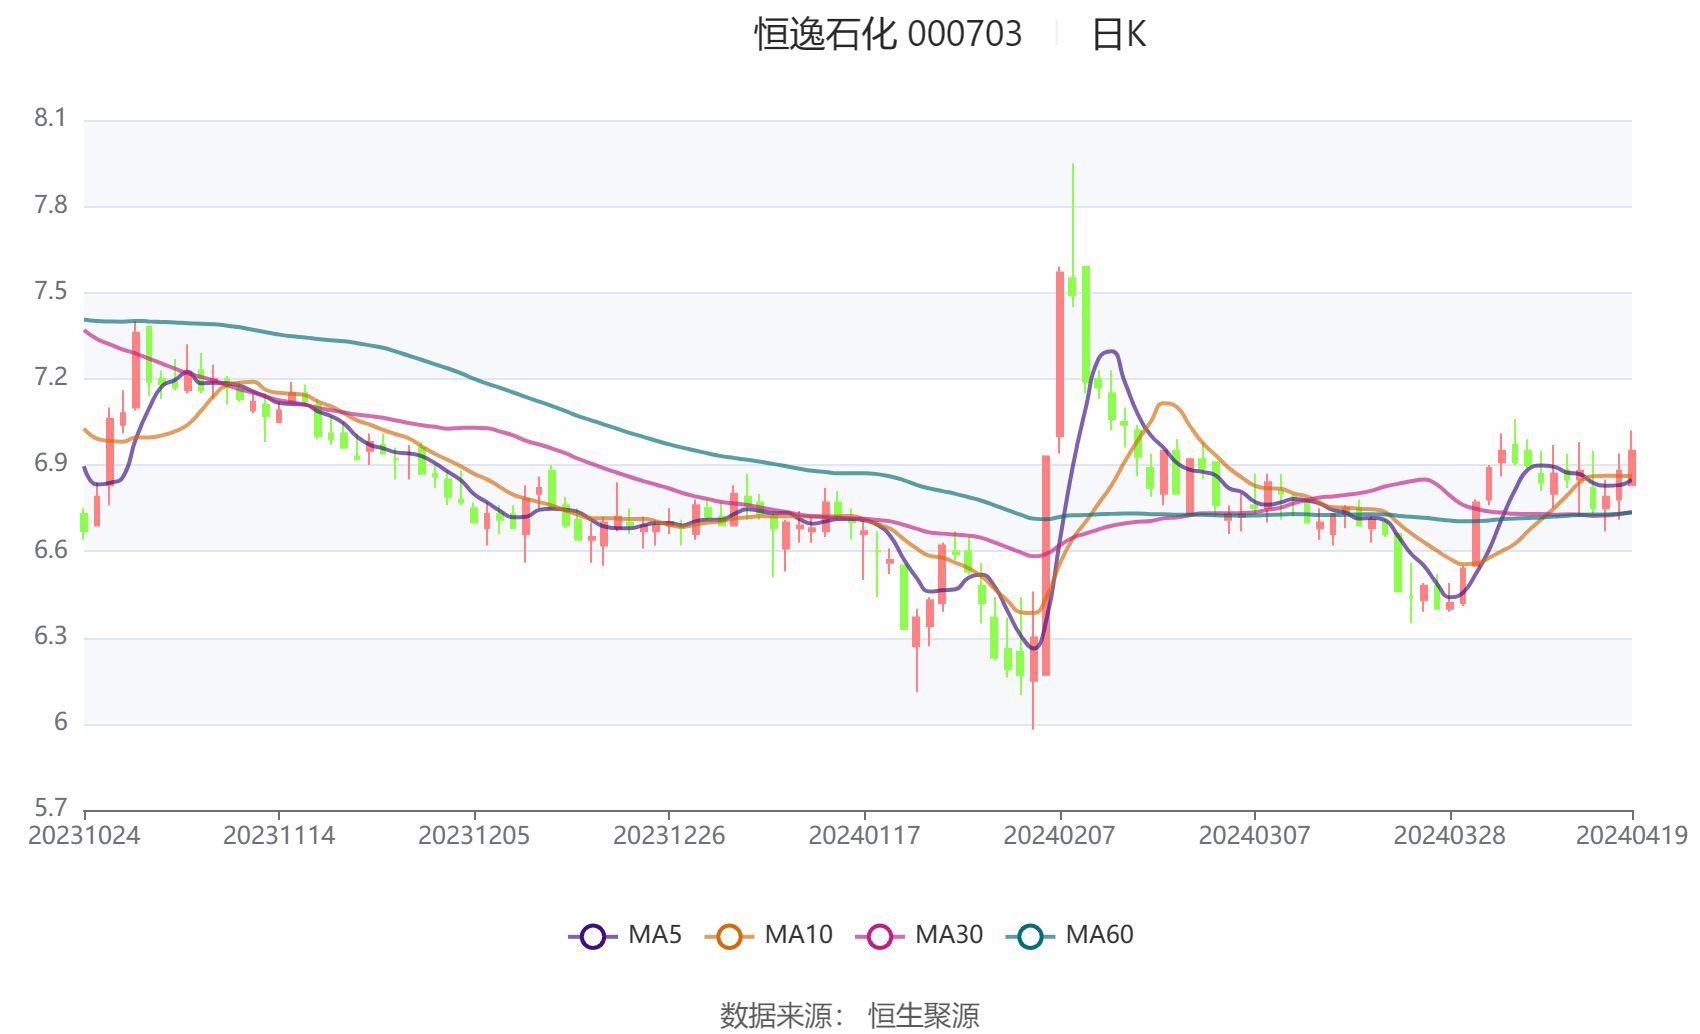Click the 20231024 date label
1700x1034 pixels.
(x=84, y=835)
